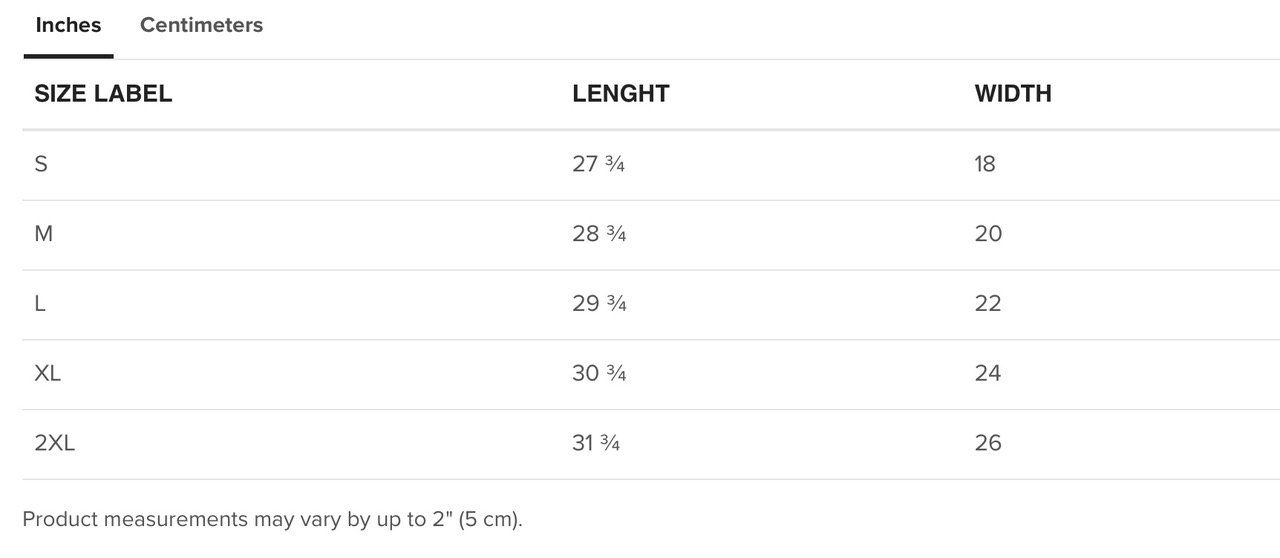Click the width value 18
The image size is (1280, 558).
[x=985, y=164]
